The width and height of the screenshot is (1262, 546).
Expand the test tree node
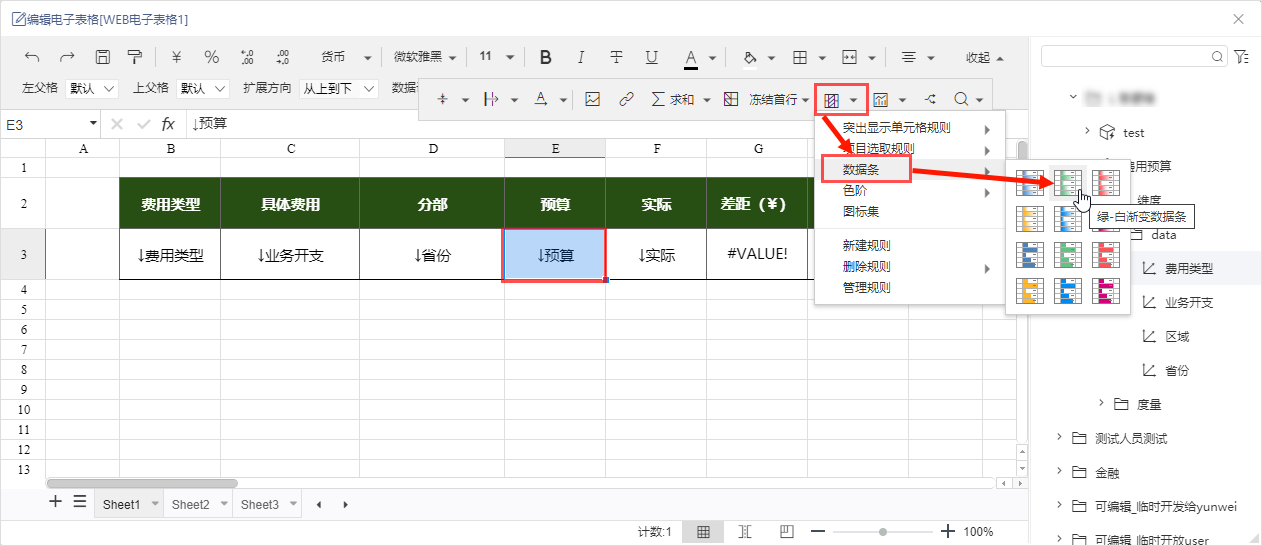coord(1087,132)
